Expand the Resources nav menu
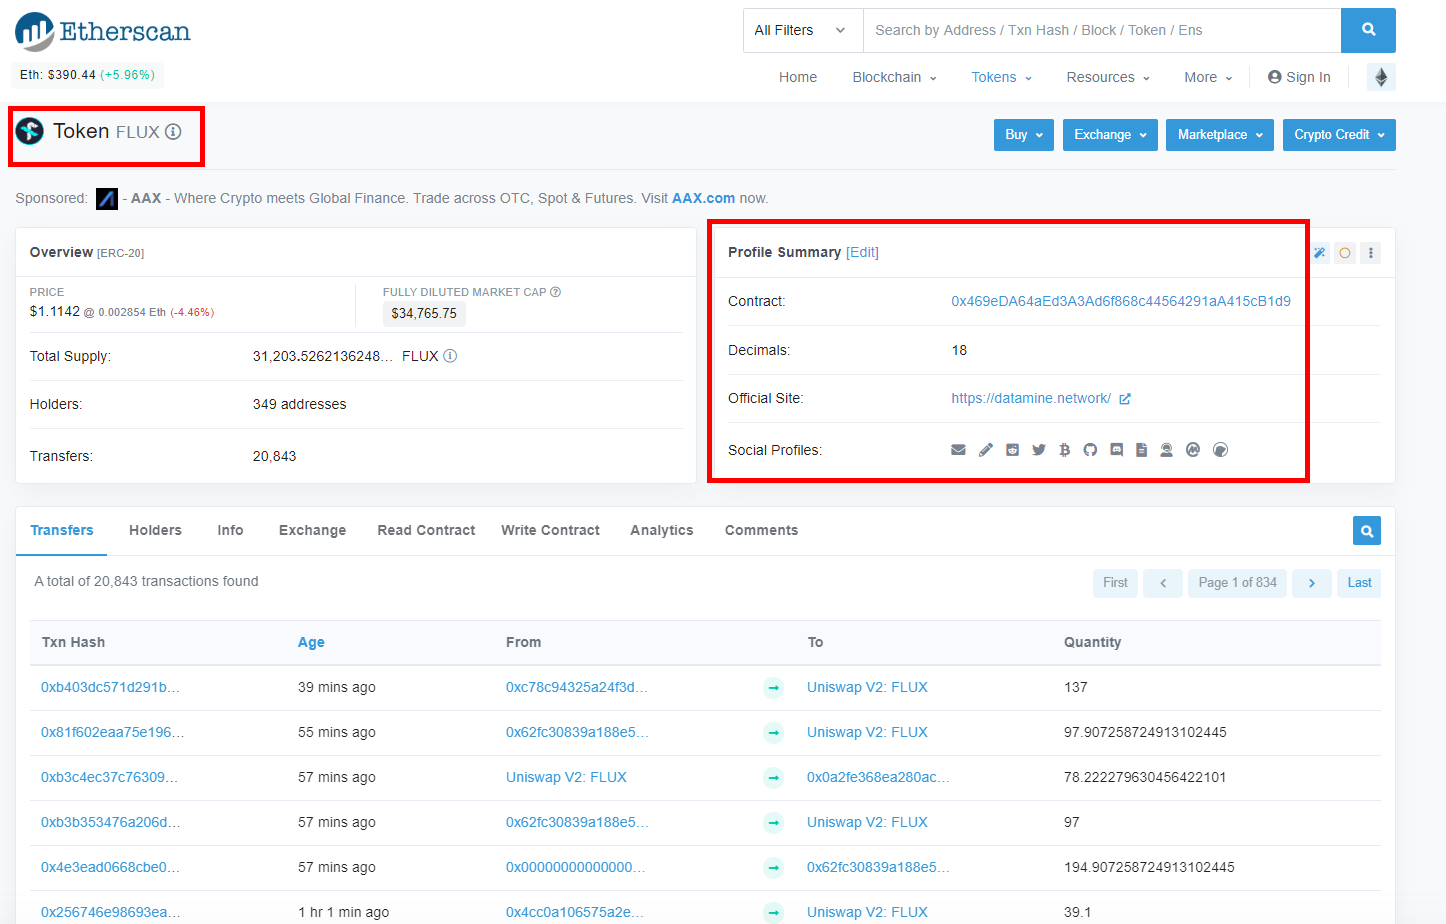 (1108, 77)
